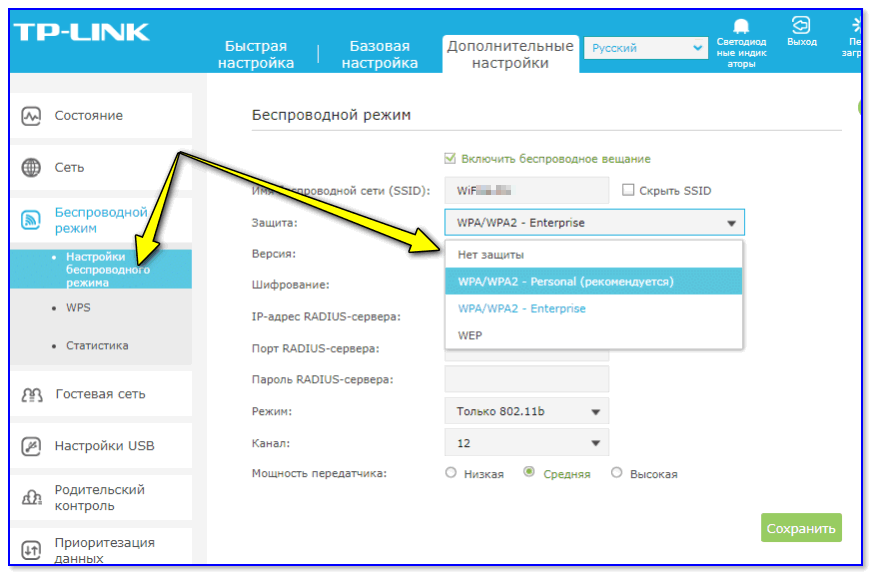Image resolution: width=871 pixels, height=574 pixels.
Task: Click the Сохранить button
Action: pyautogui.click(x=801, y=528)
